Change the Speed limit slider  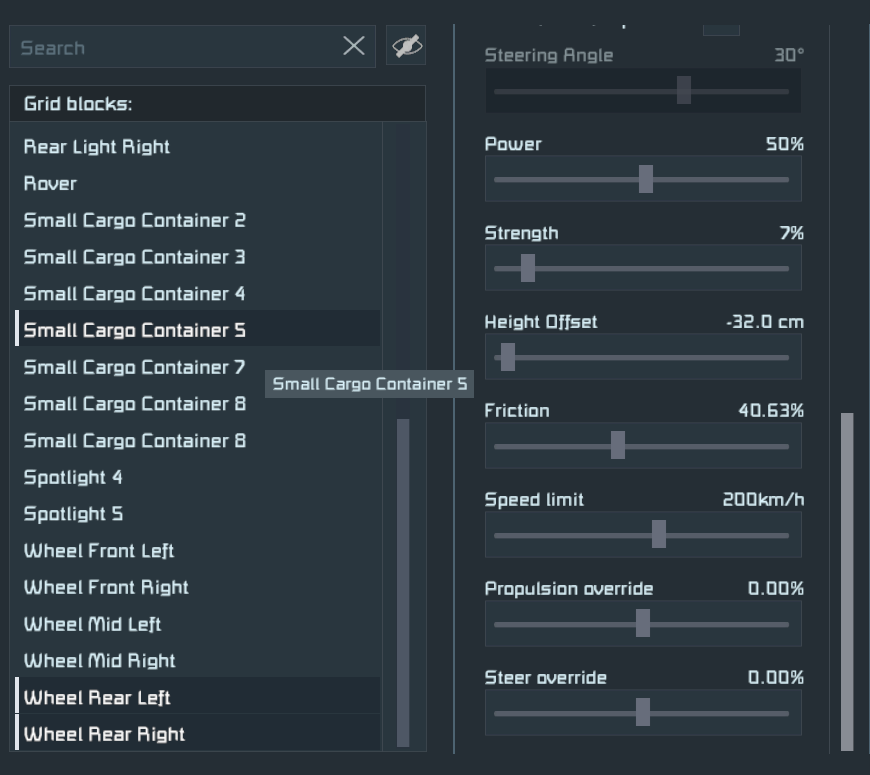[x=659, y=535]
